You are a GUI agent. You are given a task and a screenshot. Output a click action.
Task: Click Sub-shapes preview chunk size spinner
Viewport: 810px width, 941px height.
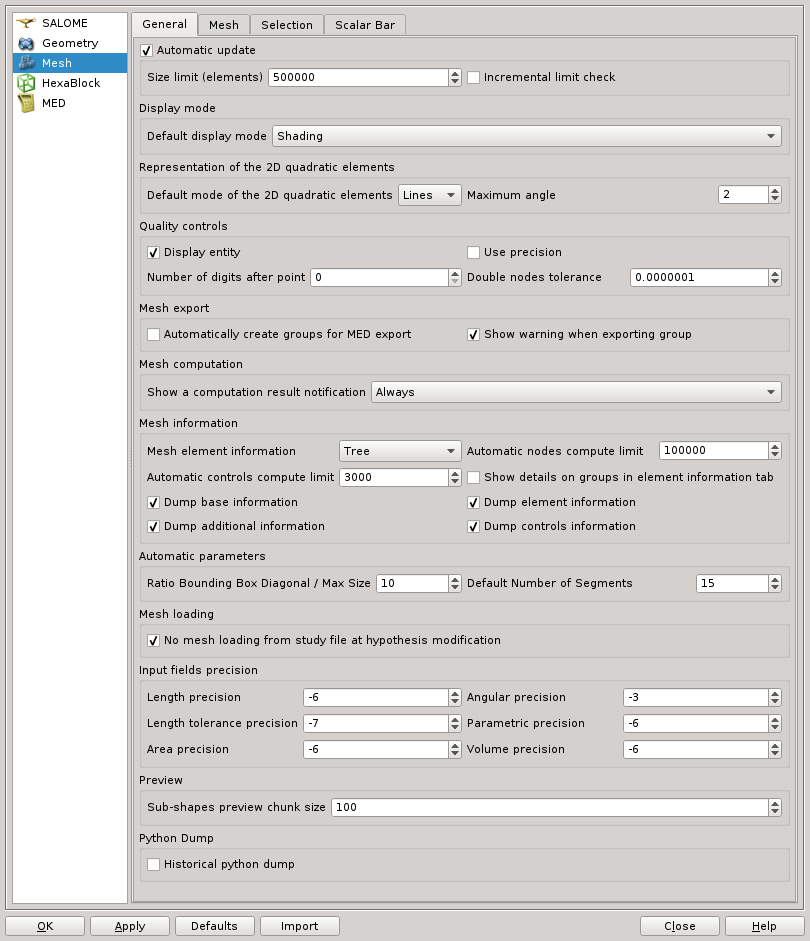(775, 807)
